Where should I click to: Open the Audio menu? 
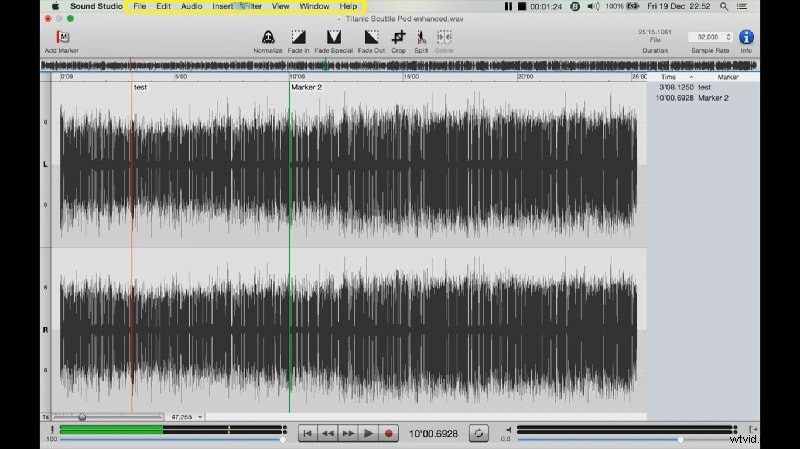click(x=192, y=6)
